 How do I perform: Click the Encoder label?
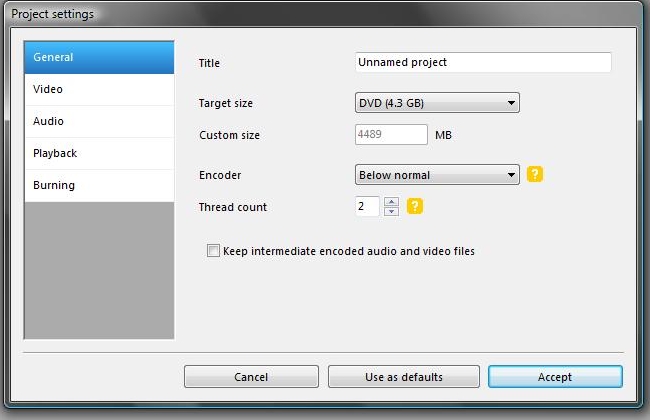[220, 175]
